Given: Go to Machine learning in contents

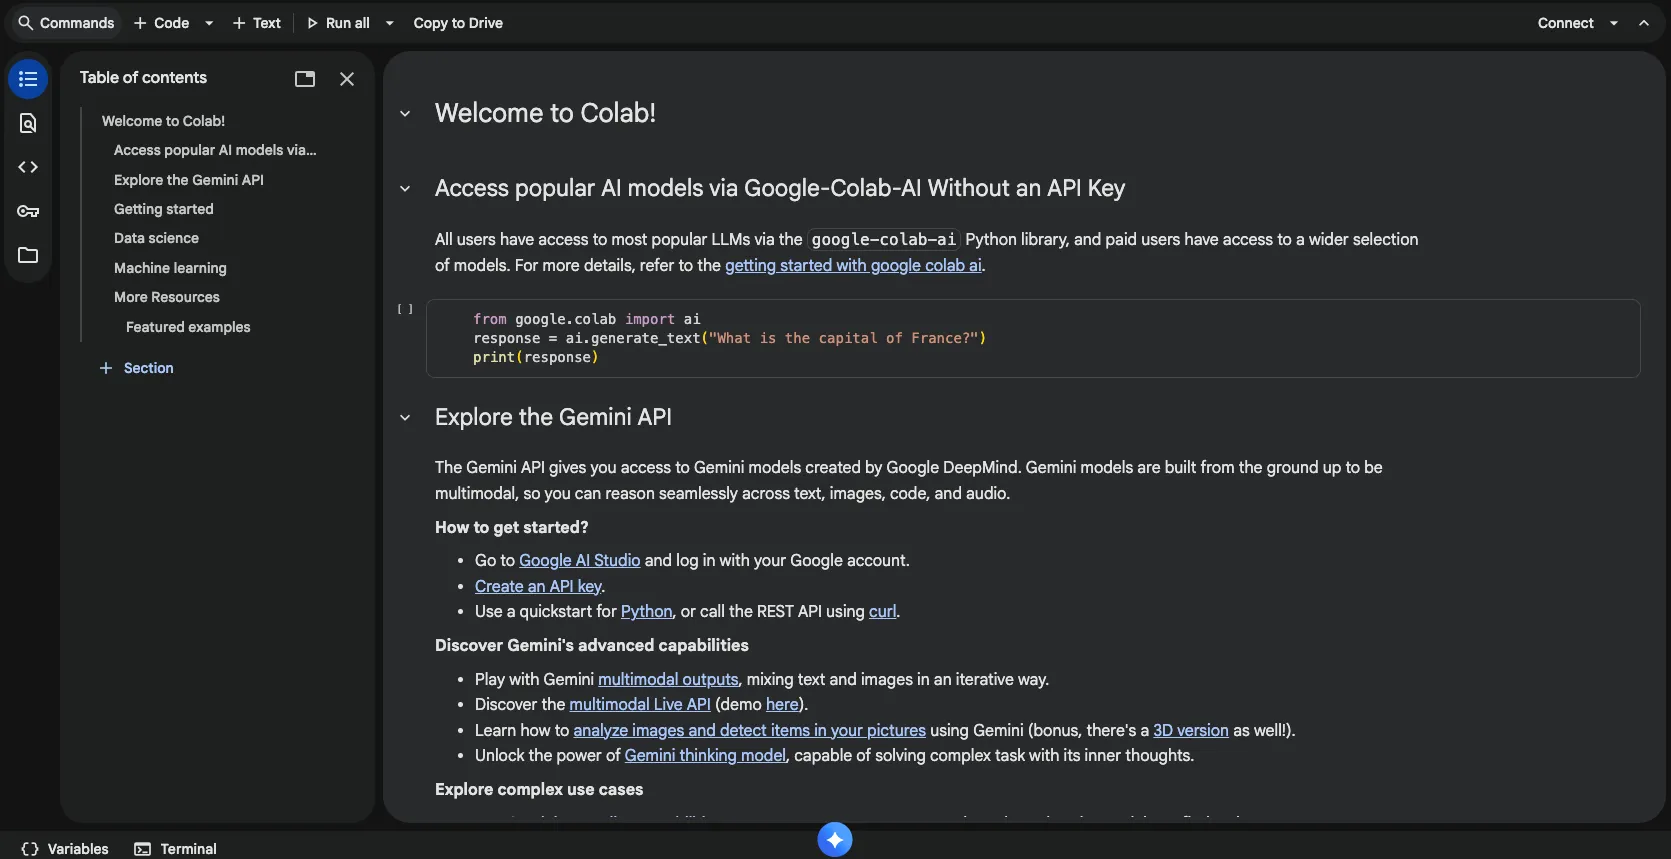Looking at the screenshot, I should (170, 268).
